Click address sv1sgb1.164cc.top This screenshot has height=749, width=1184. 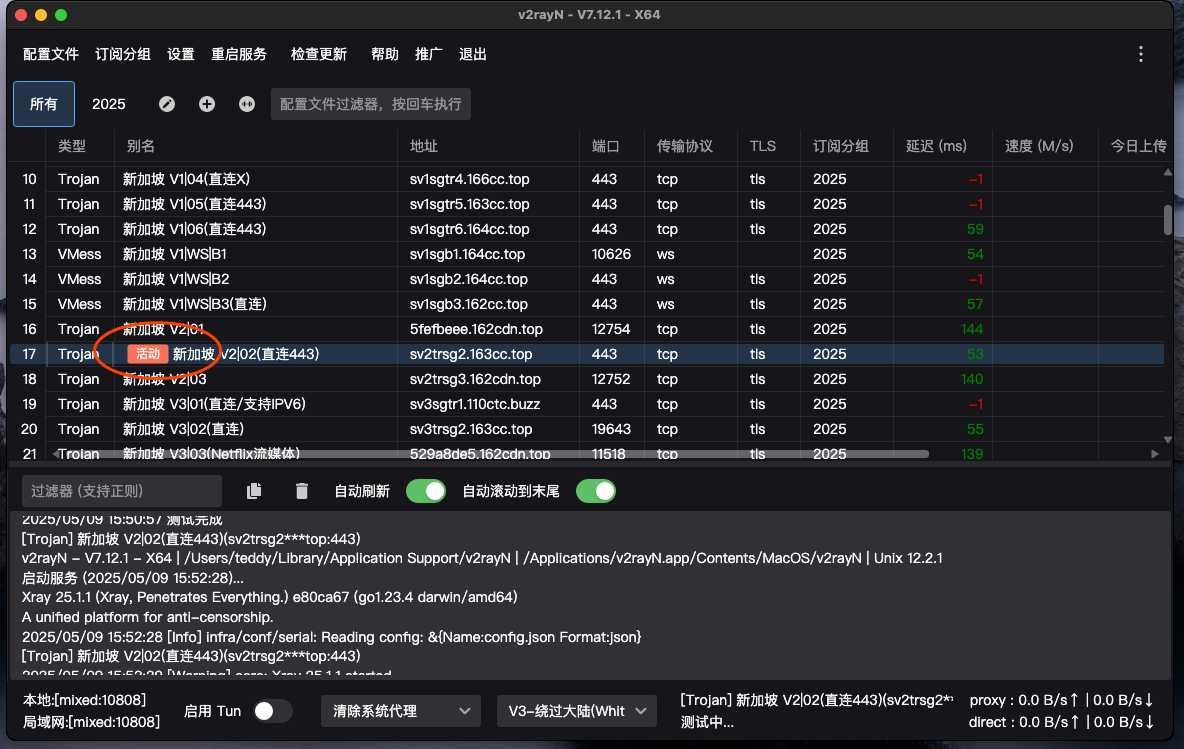coord(467,254)
